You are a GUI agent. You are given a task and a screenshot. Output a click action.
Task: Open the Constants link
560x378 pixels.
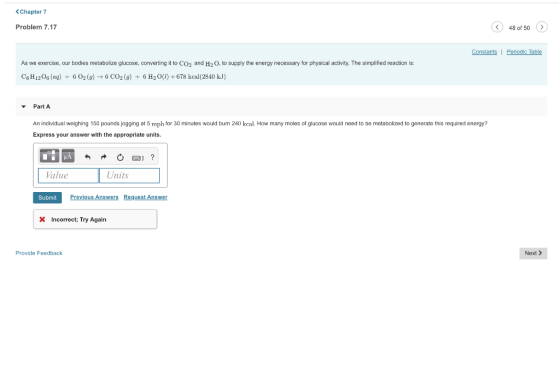coord(484,52)
